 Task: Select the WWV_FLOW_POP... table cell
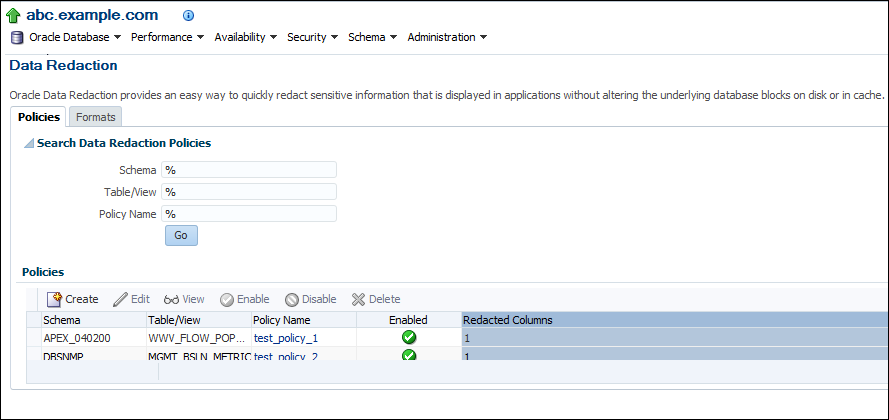(x=198, y=338)
